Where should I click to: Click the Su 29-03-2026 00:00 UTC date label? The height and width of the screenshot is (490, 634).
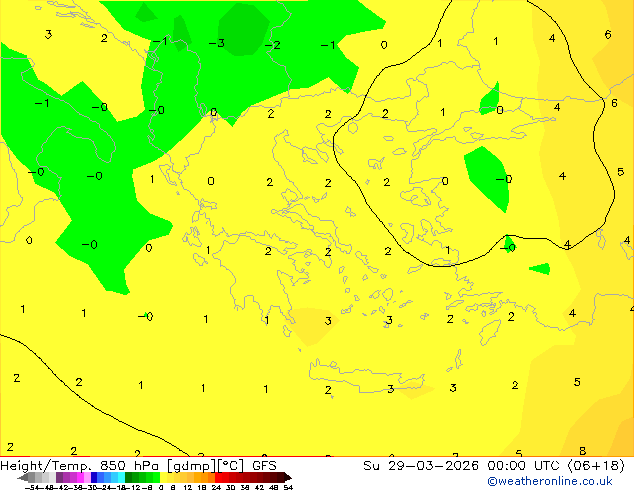click(494, 466)
